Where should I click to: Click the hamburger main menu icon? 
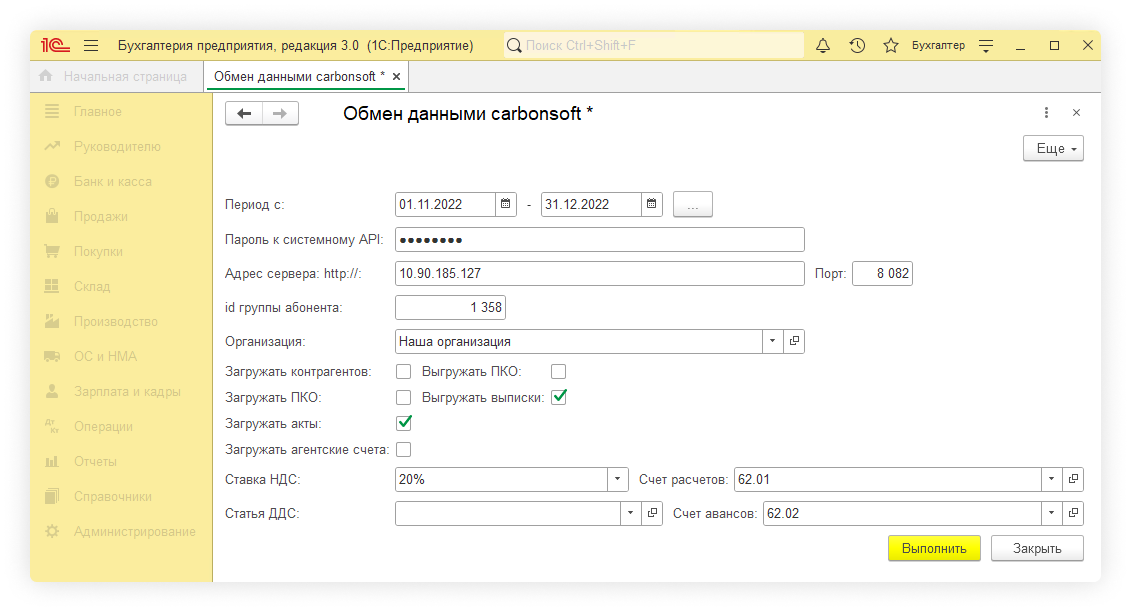91,46
